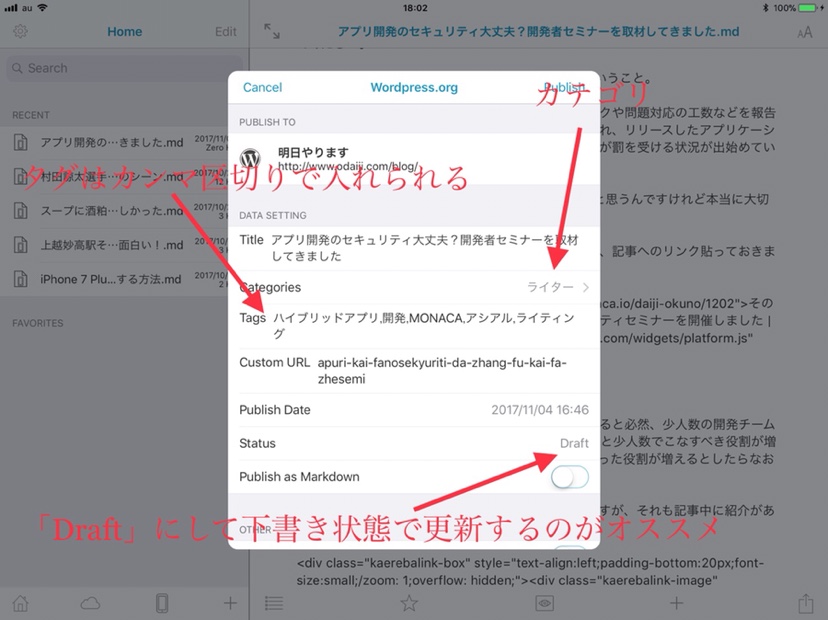Viewport: 828px width, 620px height.
Task: Tap the WordPress logo of the blog account
Action: (x=250, y=158)
